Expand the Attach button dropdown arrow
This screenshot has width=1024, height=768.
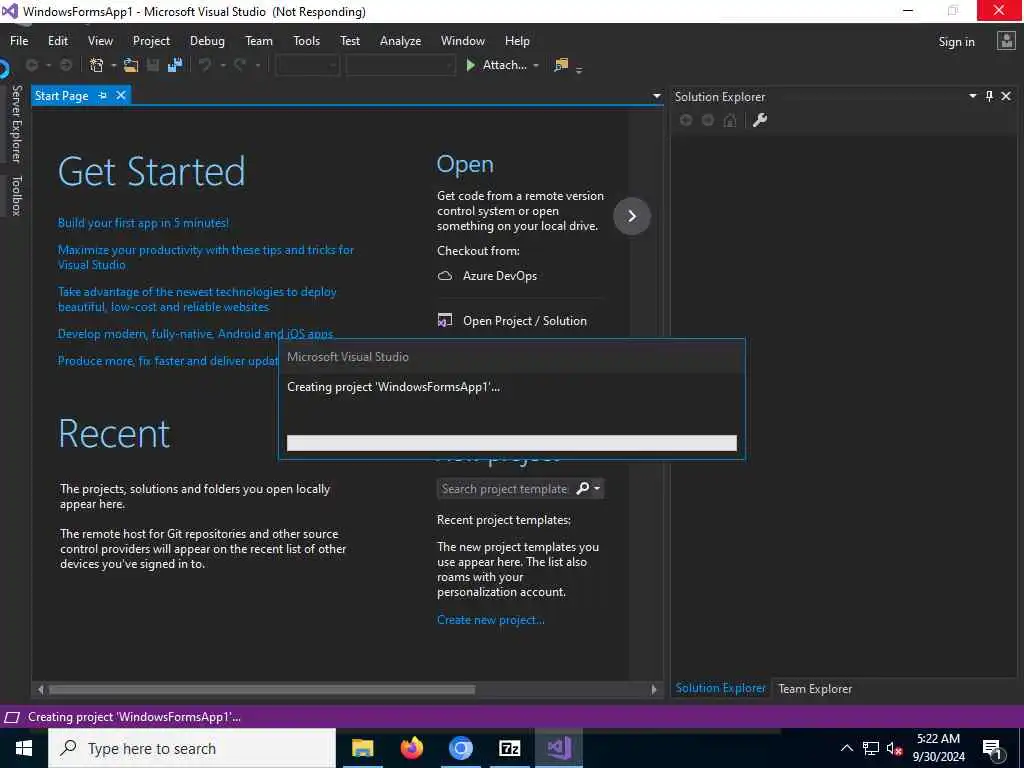point(536,65)
